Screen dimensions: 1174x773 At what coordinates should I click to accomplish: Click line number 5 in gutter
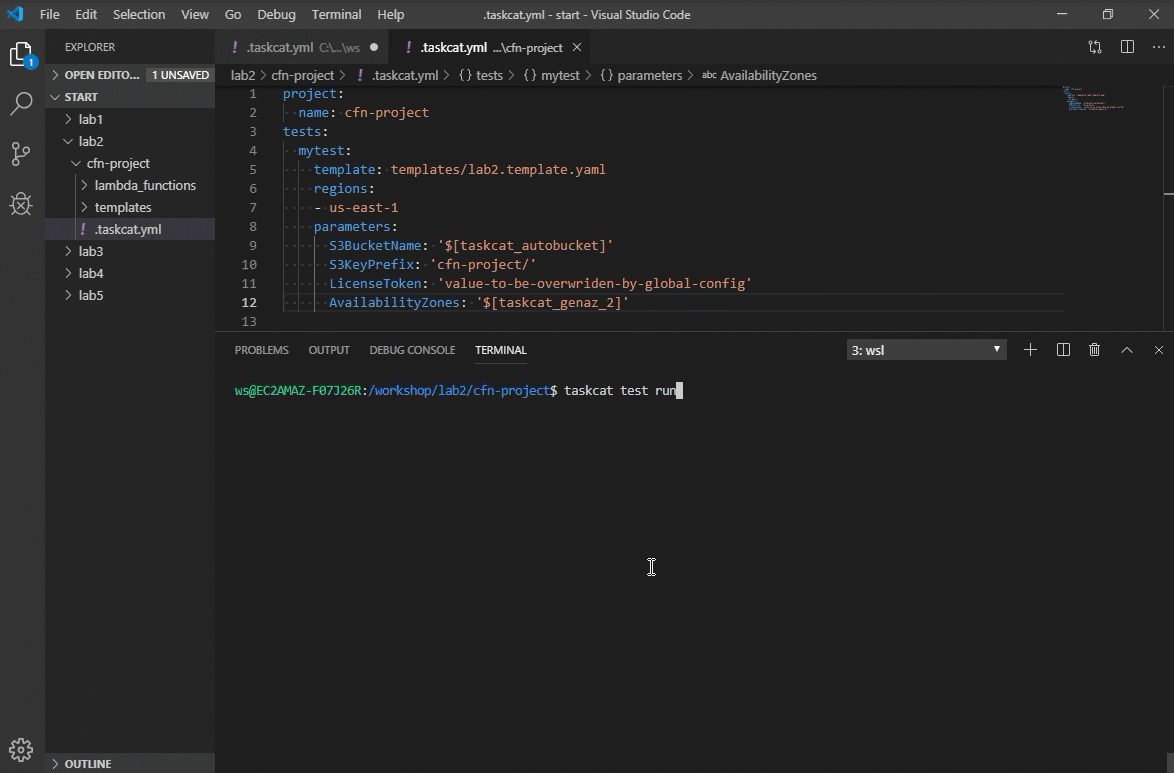click(253, 169)
